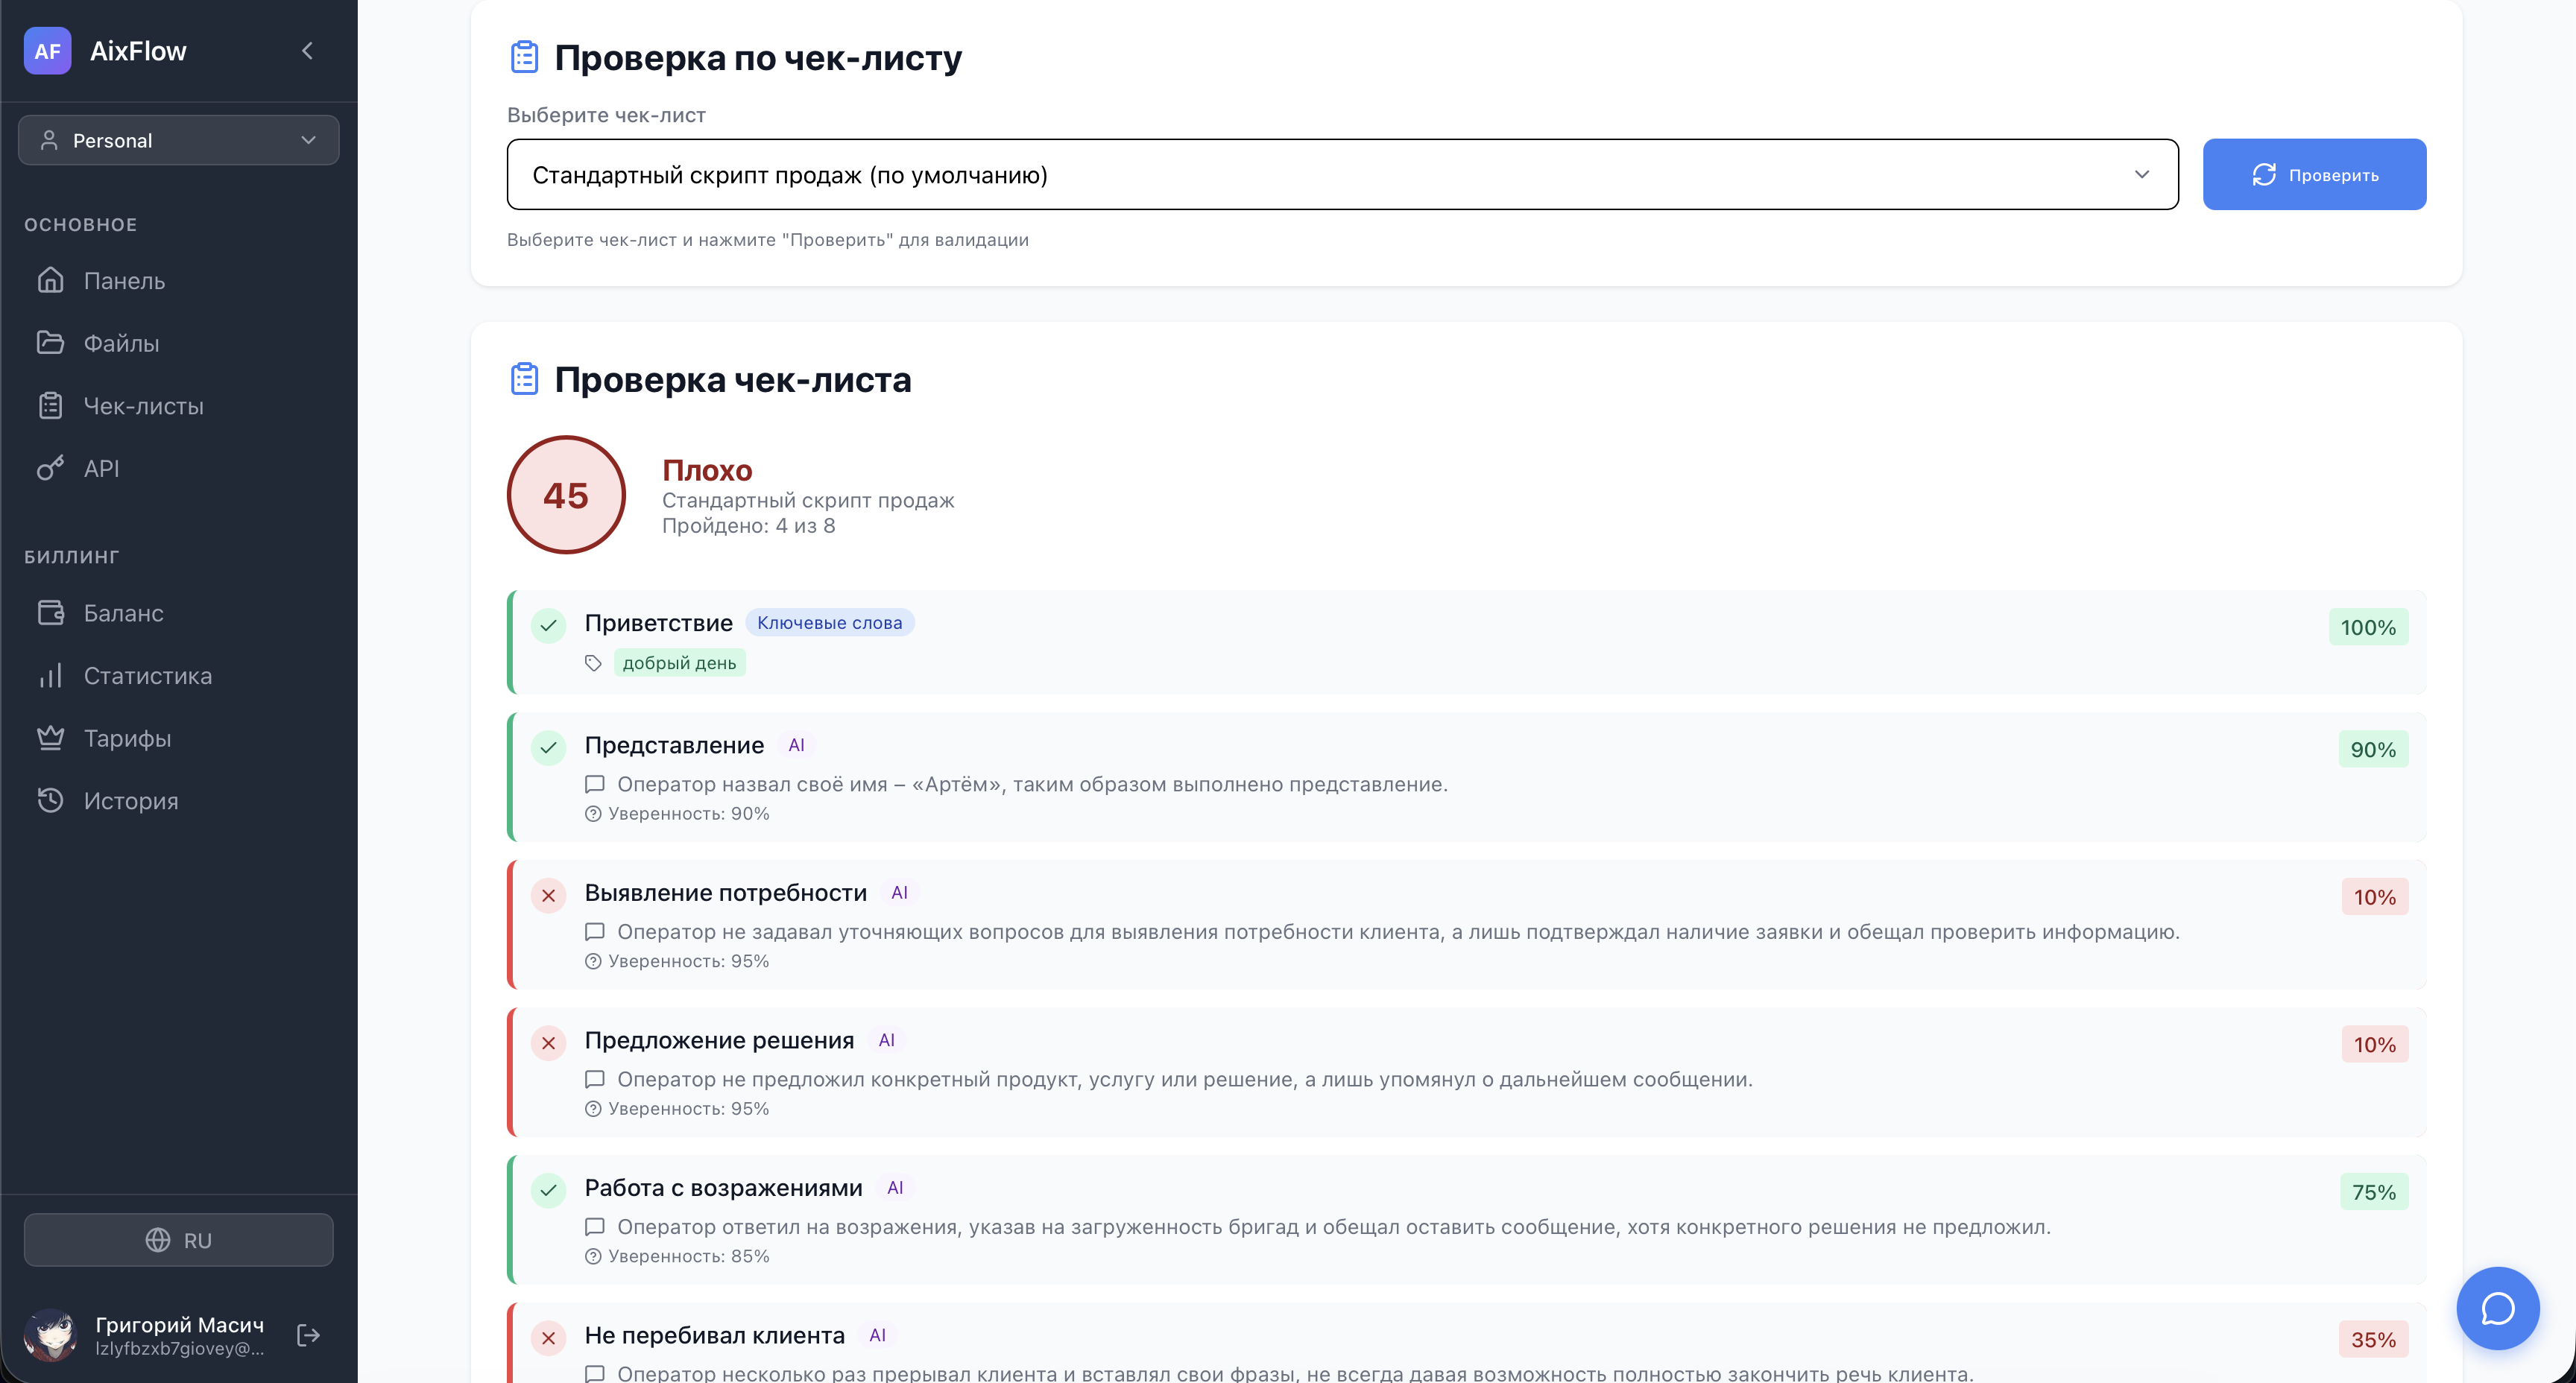
Task: Open the Personal workspace dropdown
Action: (178, 140)
